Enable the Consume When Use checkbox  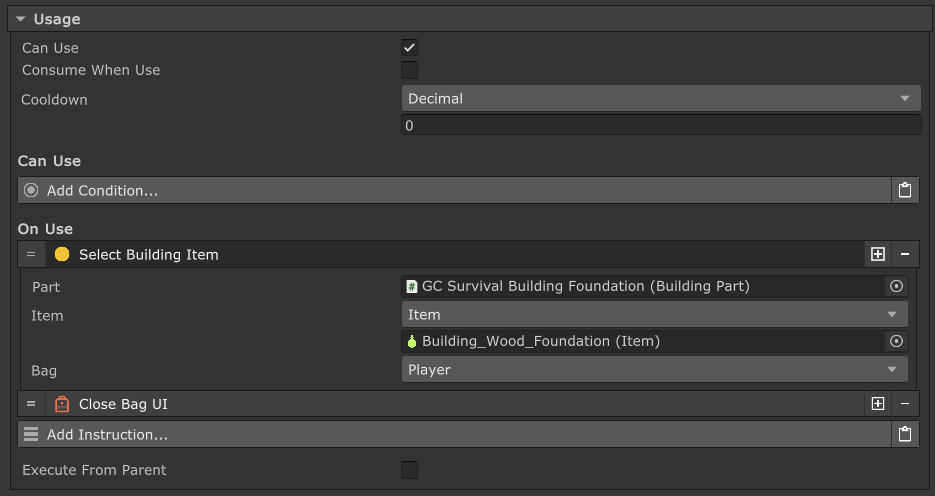point(409,70)
